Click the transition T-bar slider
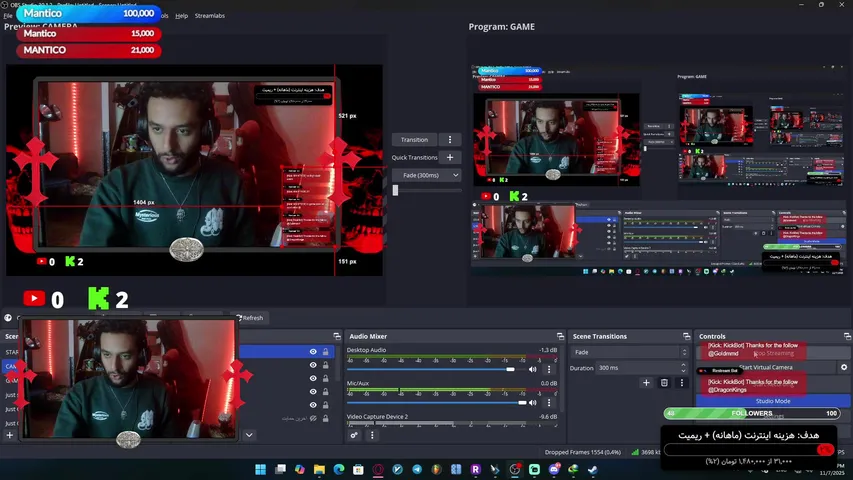This screenshot has width=853, height=480. click(426, 190)
